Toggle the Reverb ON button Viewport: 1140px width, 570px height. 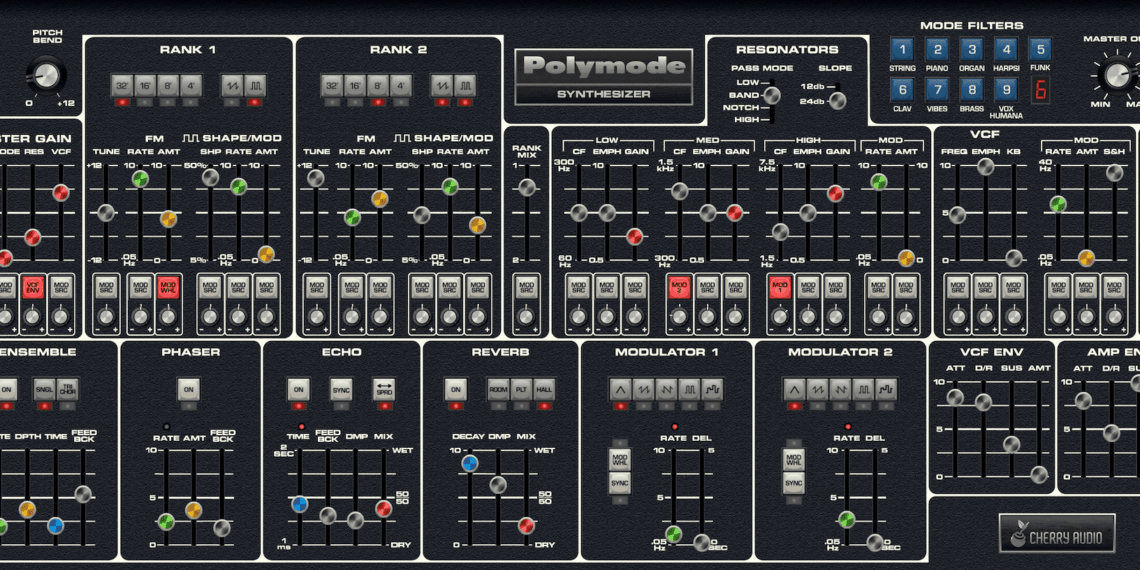coord(456,389)
